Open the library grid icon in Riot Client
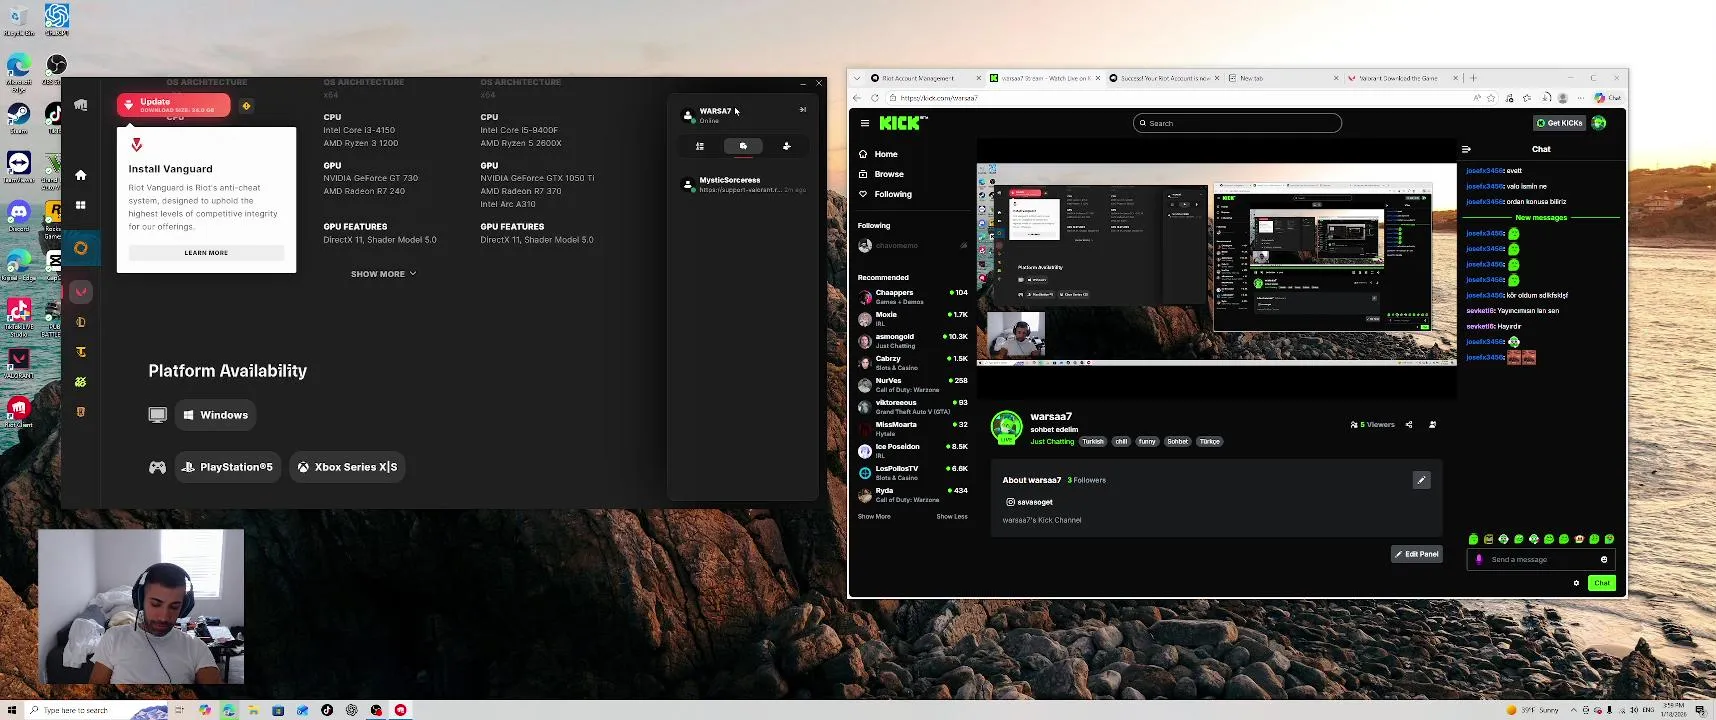The image size is (1716, 720). tap(81, 205)
